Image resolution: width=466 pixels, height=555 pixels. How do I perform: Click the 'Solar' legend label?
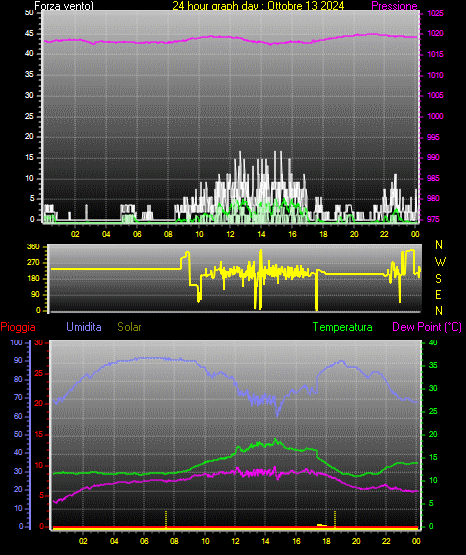coord(129,327)
